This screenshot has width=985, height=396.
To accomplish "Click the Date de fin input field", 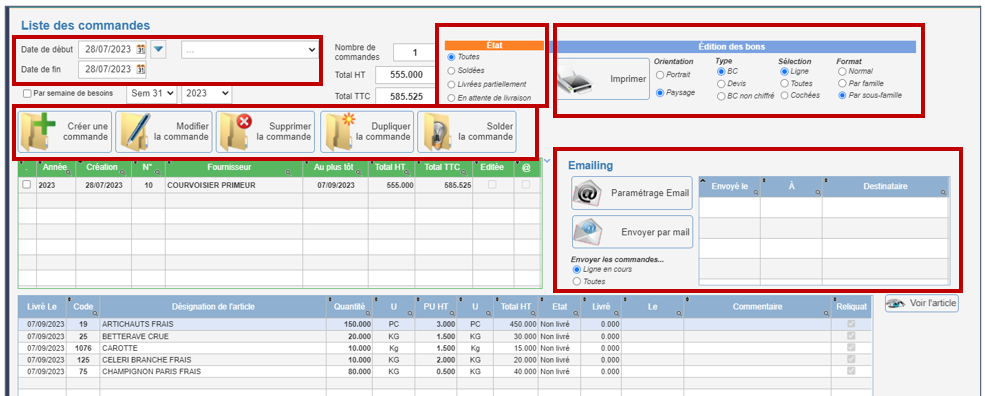I will coord(107,69).
